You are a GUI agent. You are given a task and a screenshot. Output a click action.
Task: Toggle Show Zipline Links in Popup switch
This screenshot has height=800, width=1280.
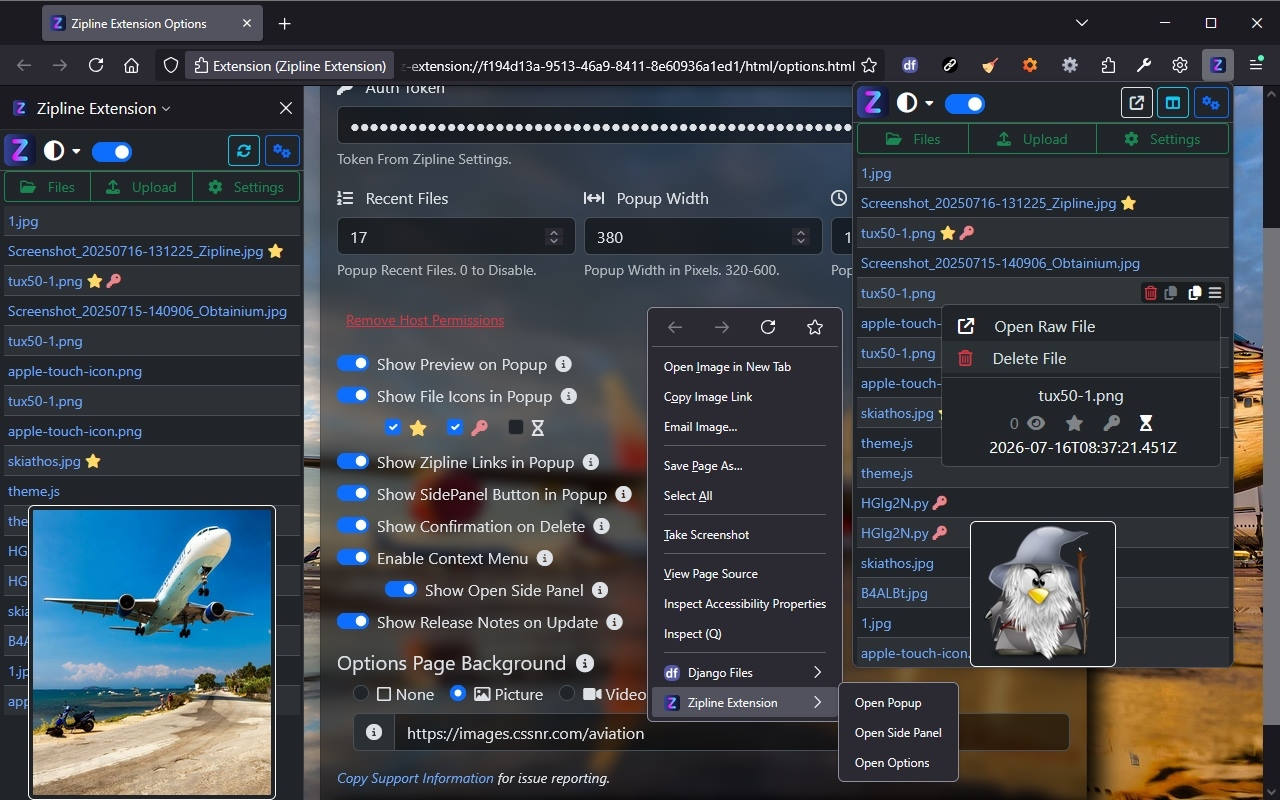(x=353, y=462)
